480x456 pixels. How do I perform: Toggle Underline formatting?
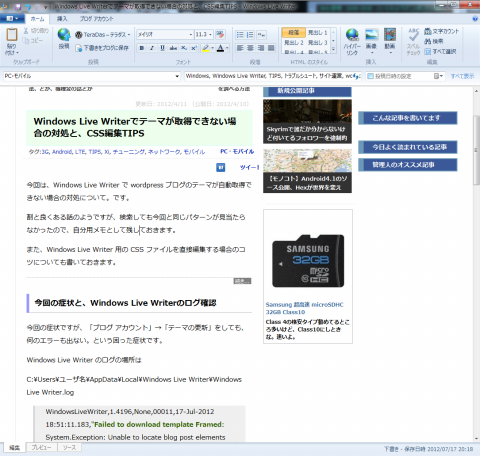point(162,48)
